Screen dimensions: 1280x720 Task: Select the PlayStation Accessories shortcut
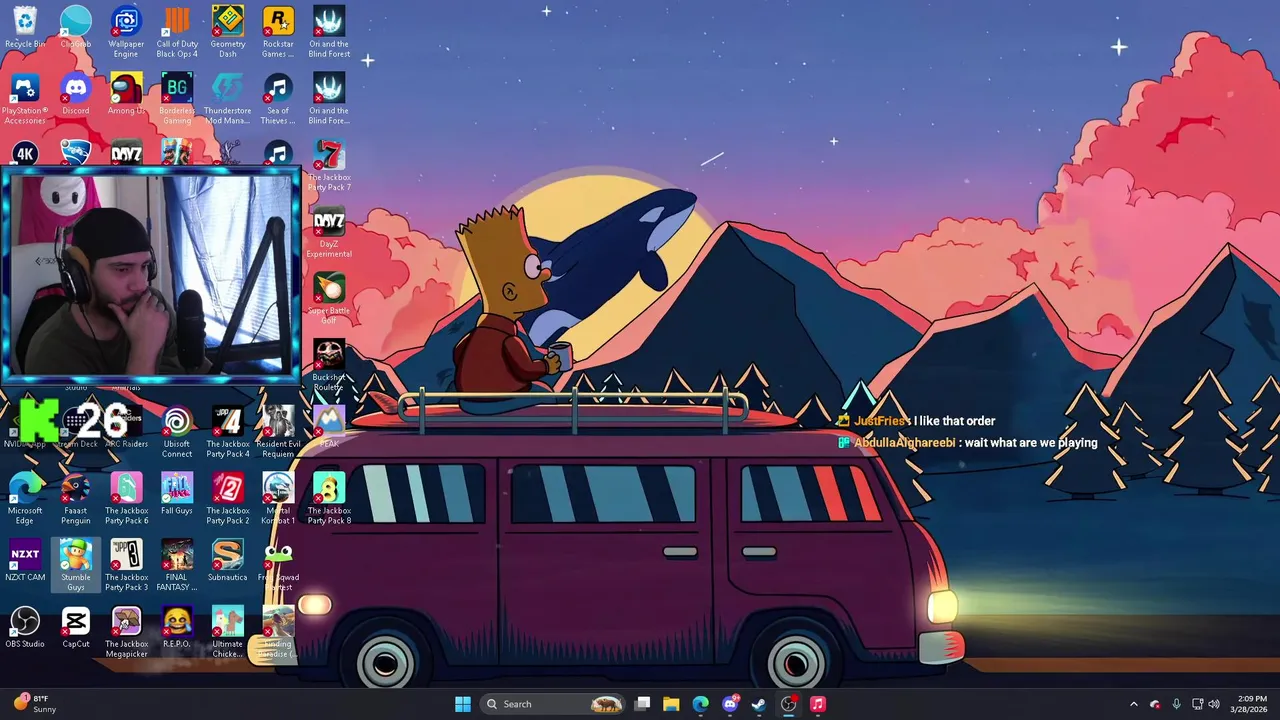(25, 99)
